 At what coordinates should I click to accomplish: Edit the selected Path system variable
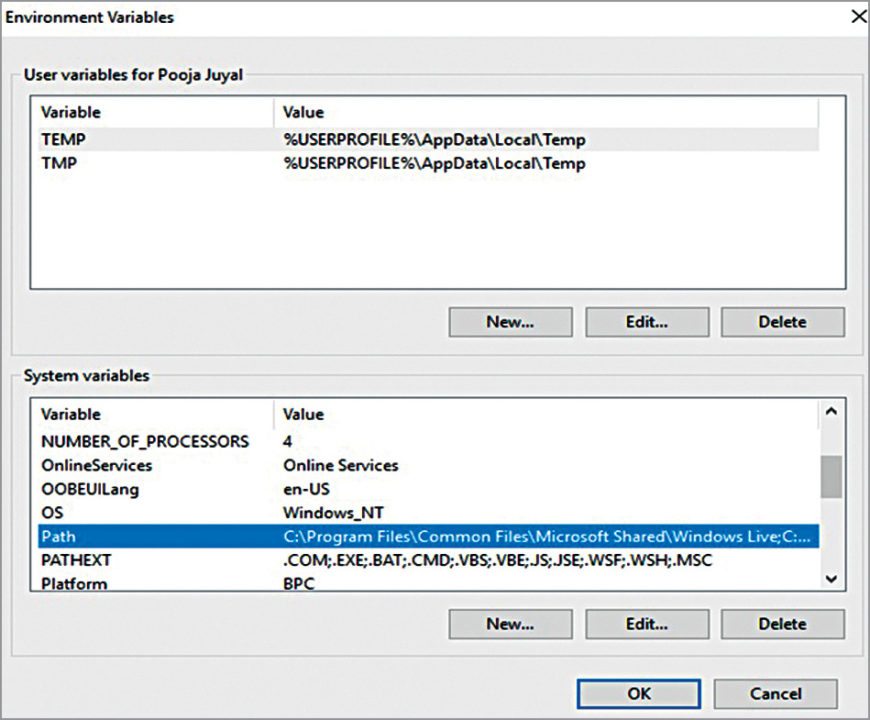point(646,624)
